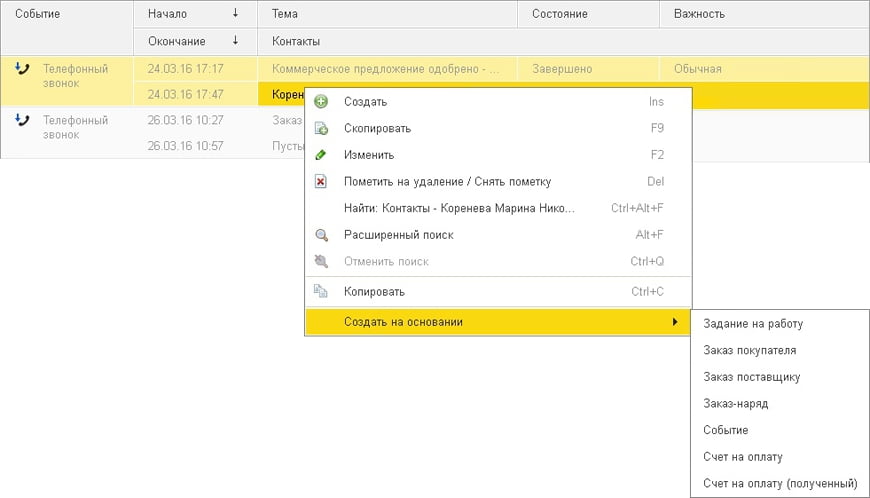This screenshot has height=498, width=870.
Task: Click the Важность column header
Action: pyautogui.click(x=765, y=14)
